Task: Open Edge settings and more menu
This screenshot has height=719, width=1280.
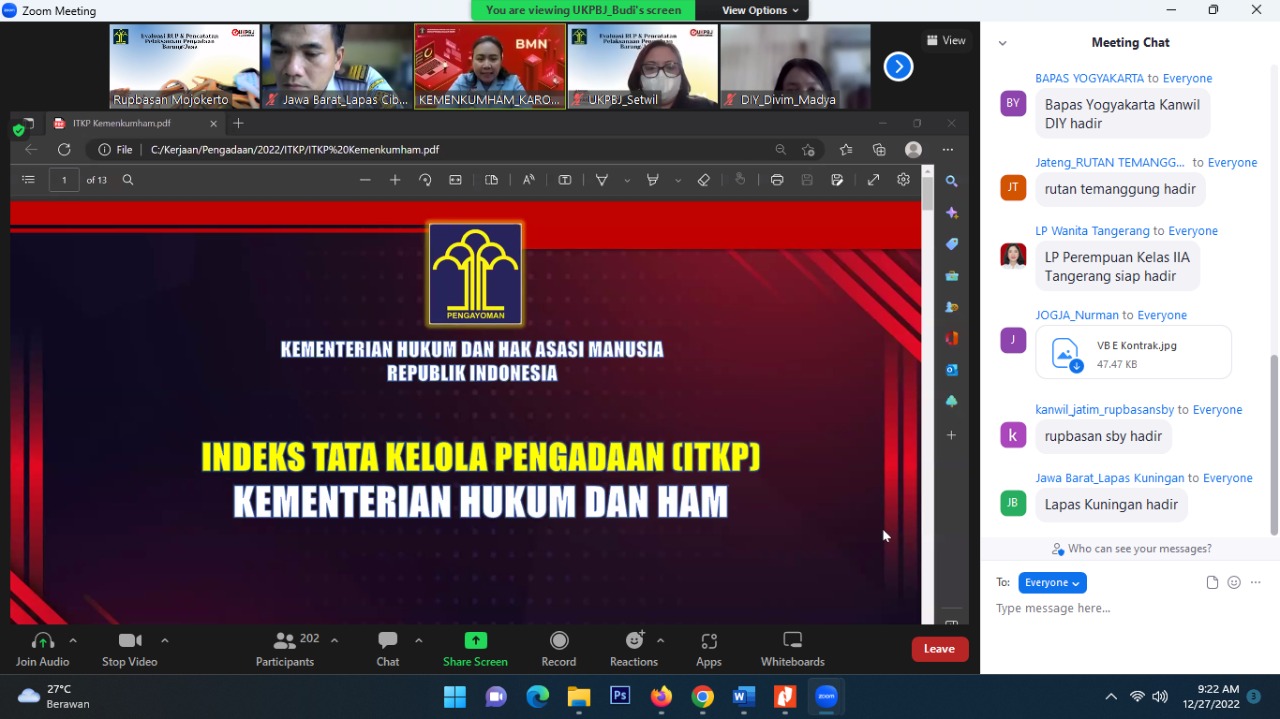Action: pyautogui.click(x=947, y=150)
